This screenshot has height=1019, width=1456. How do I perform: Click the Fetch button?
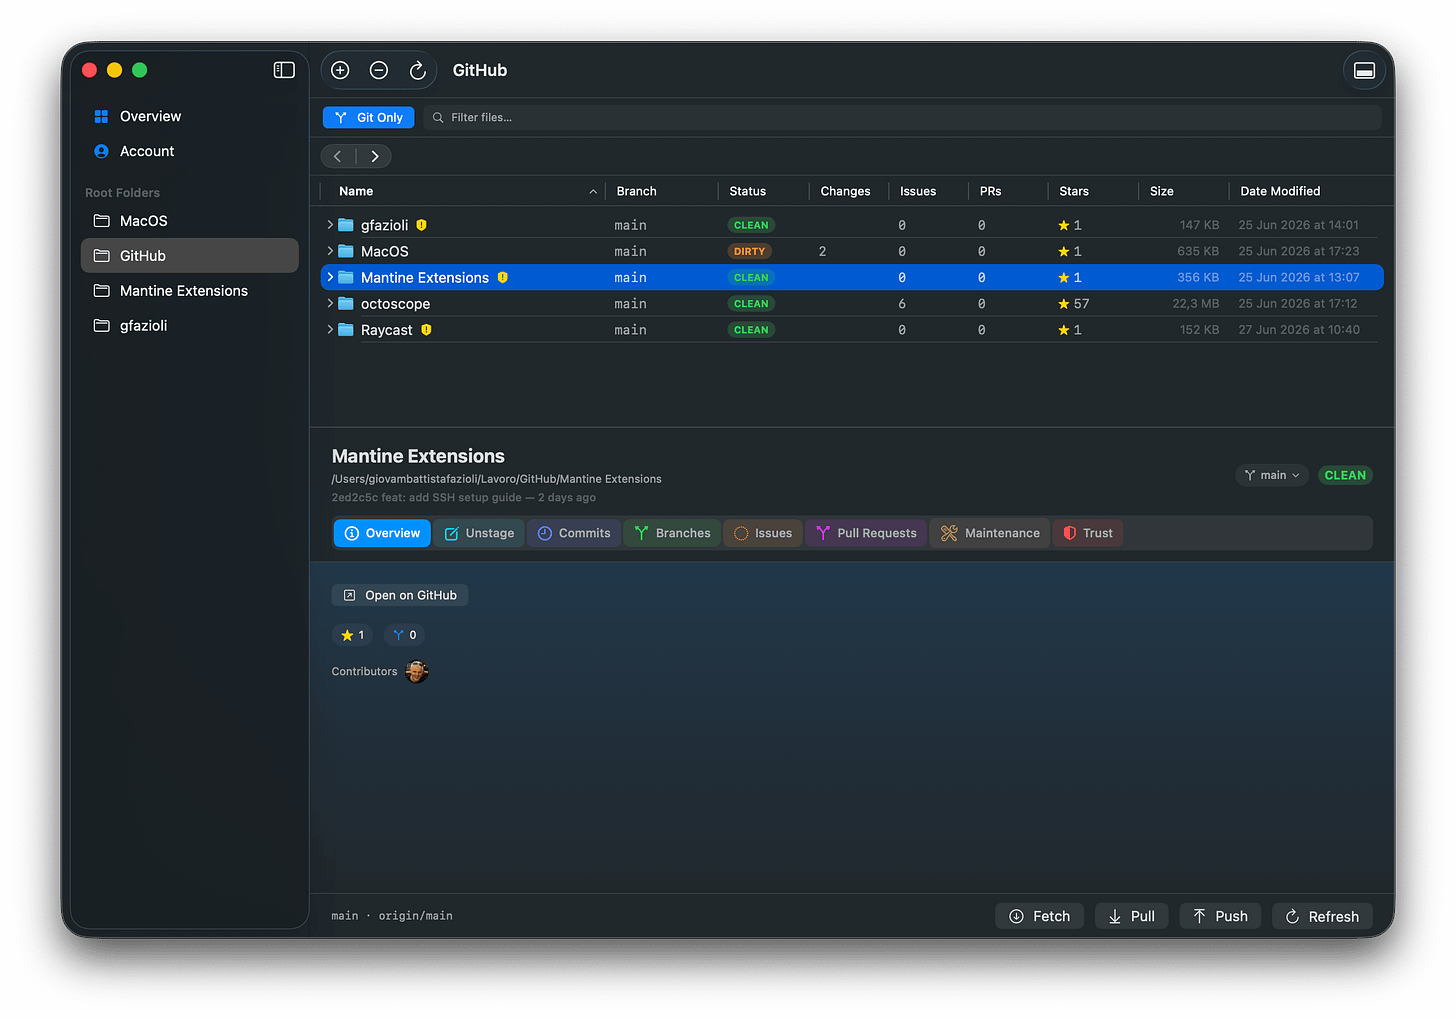click(x=1039, y=916)
